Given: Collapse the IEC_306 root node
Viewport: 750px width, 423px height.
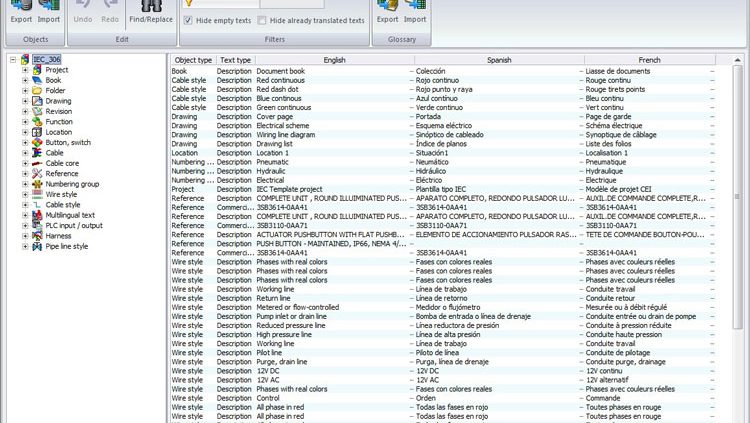Looking at the screenshot, I should [x=13, y=60].
